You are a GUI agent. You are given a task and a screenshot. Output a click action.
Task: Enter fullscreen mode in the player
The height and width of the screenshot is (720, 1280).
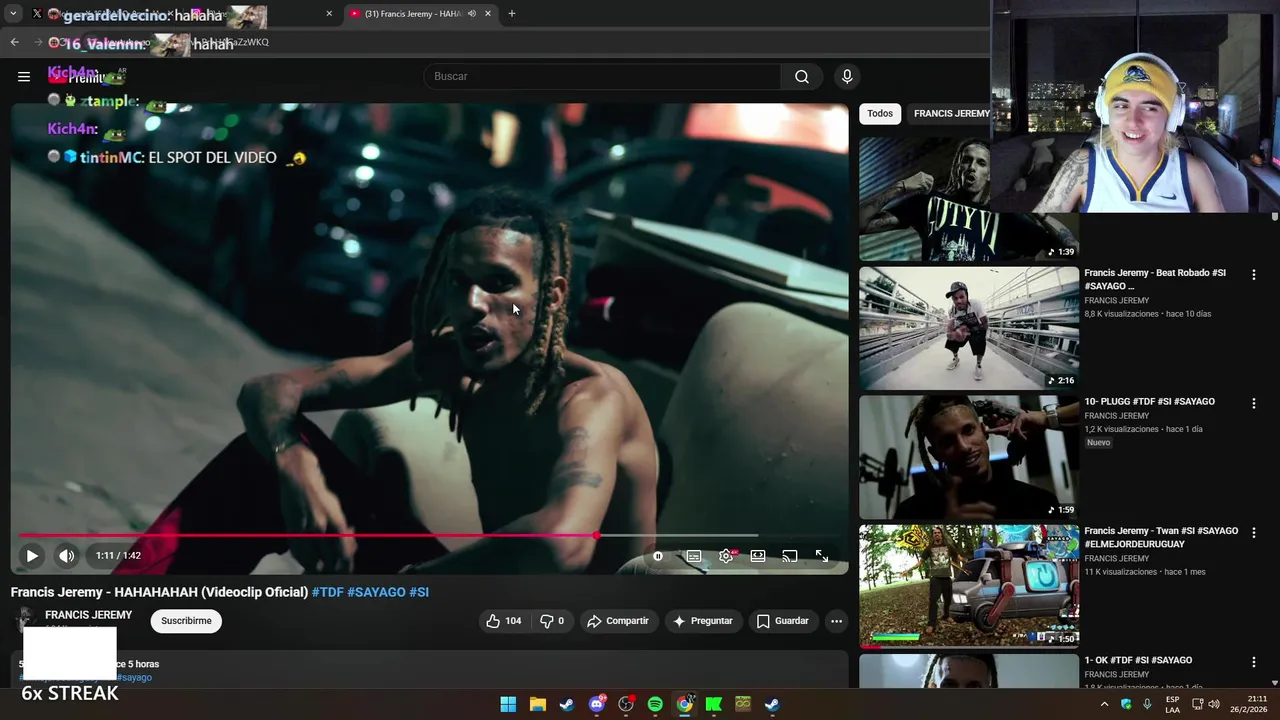822,556
